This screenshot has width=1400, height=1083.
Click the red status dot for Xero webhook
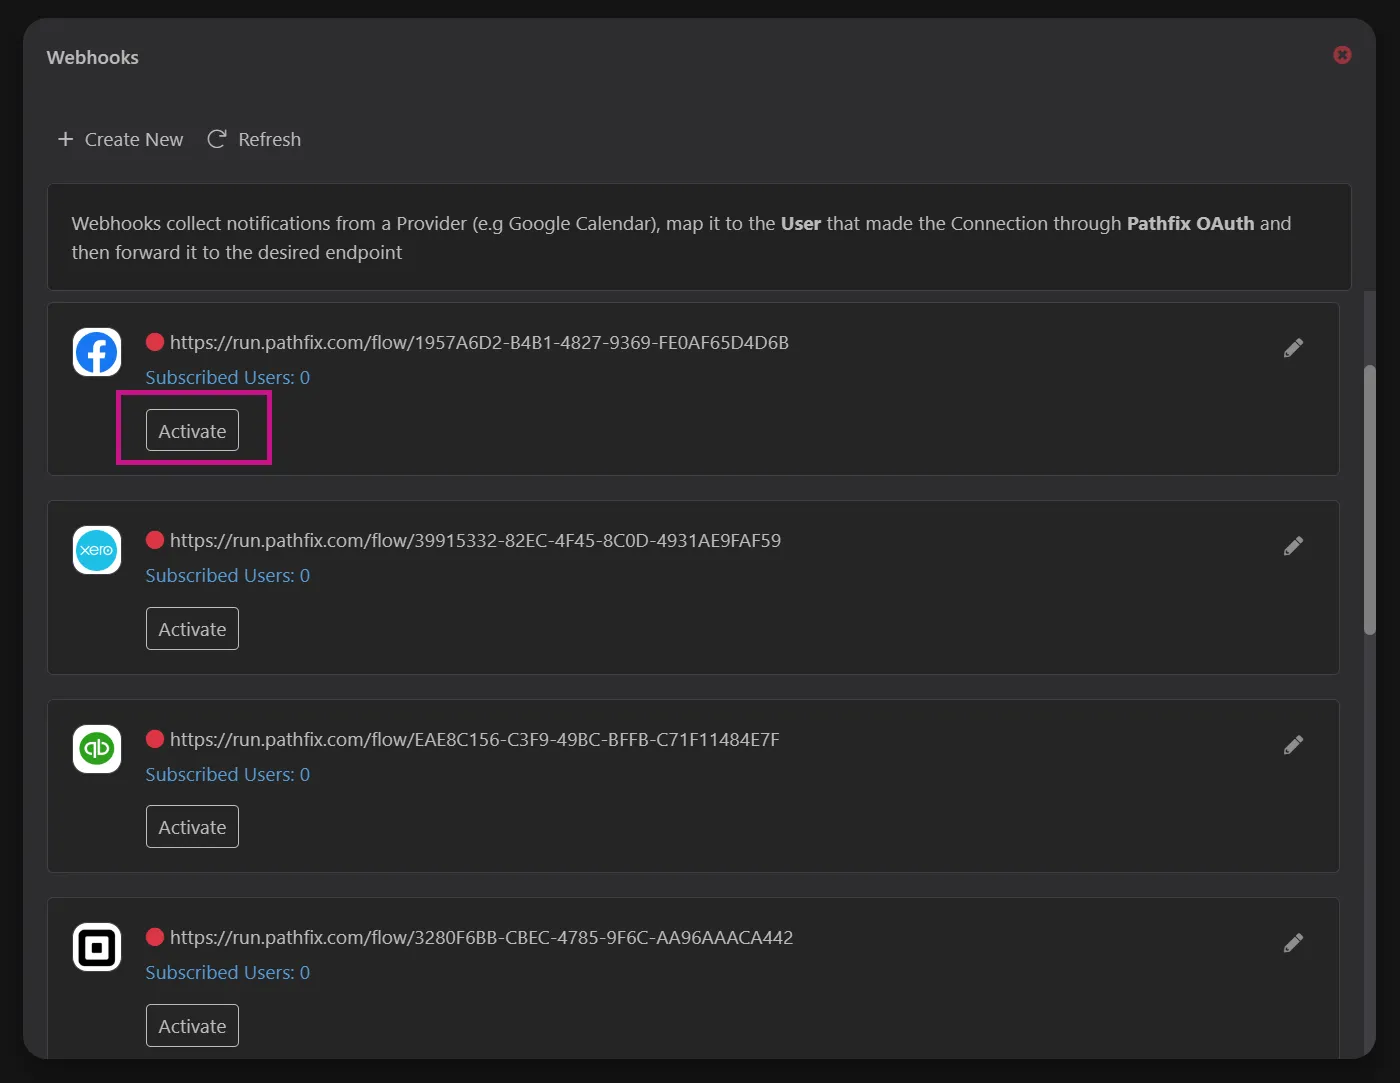[155, 540]
